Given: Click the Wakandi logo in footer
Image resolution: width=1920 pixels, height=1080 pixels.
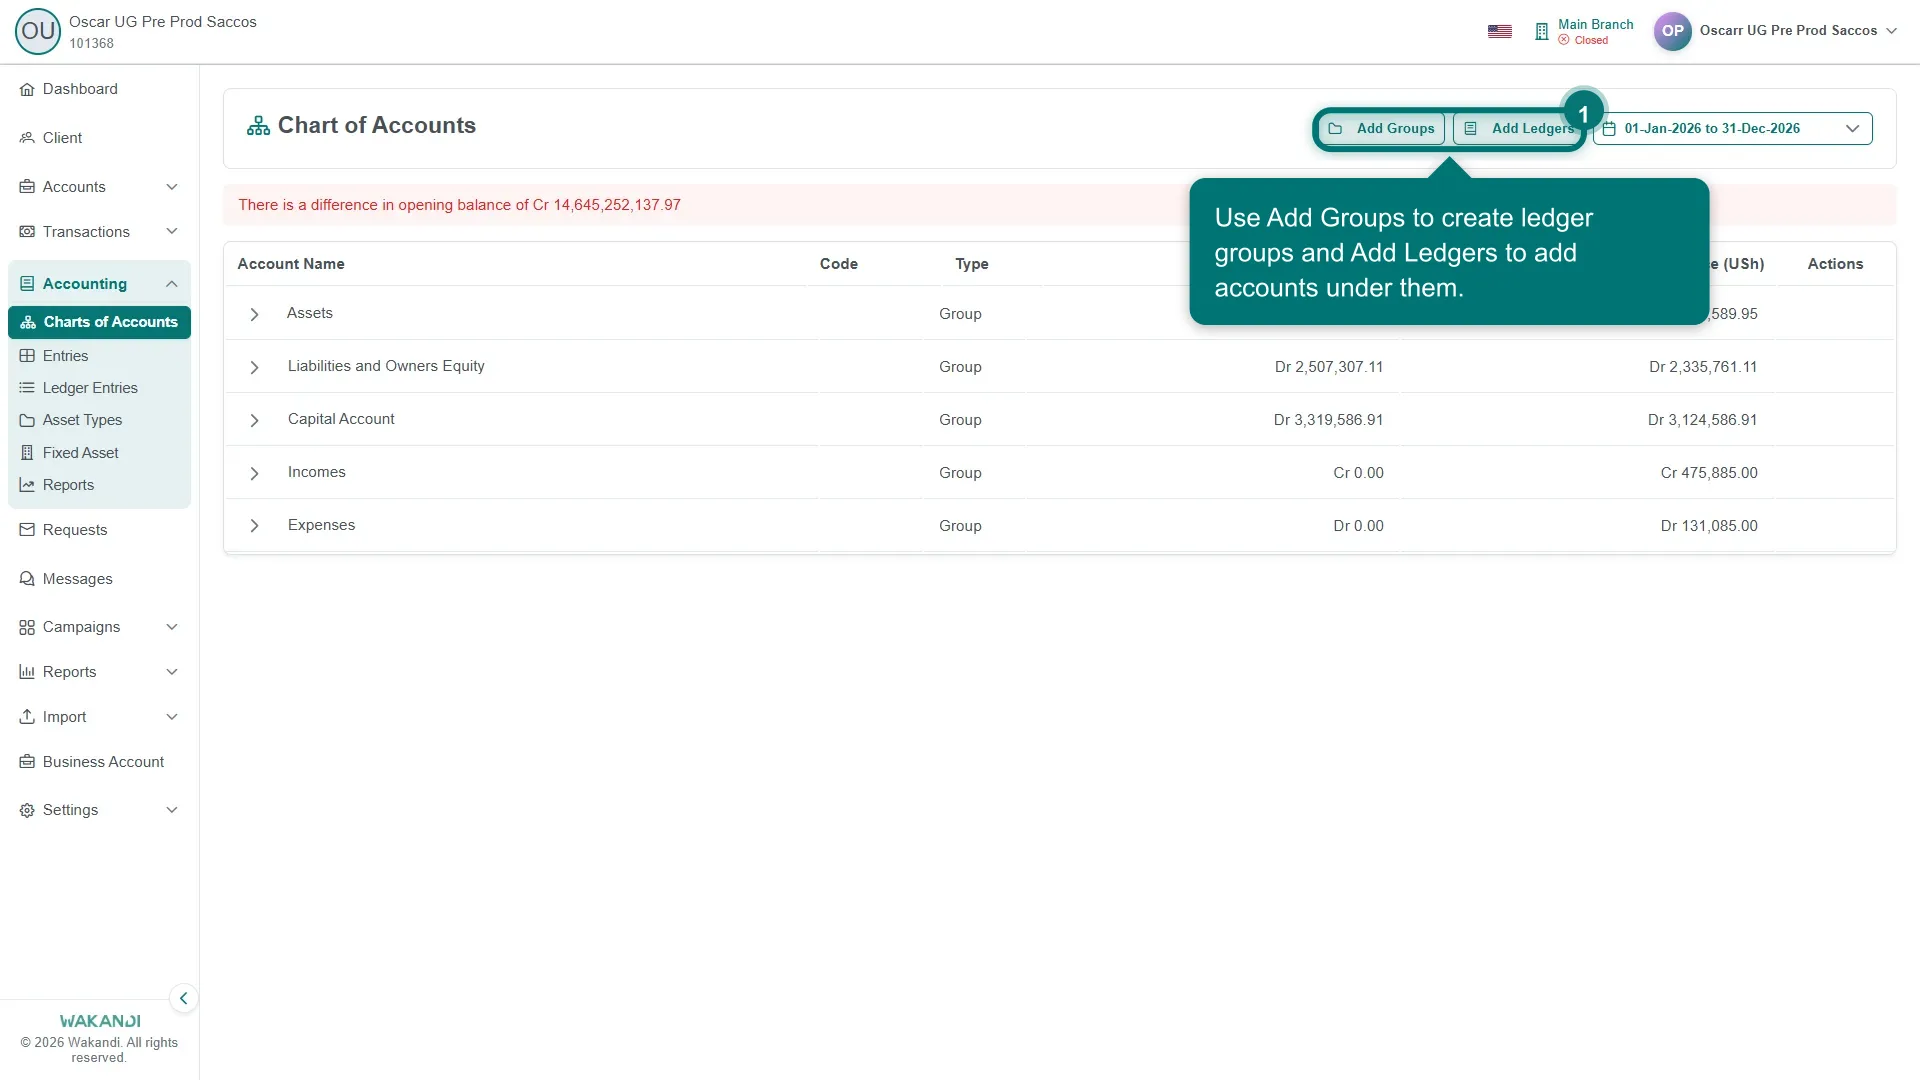Looking at the screenshot, I should 100,1021.
